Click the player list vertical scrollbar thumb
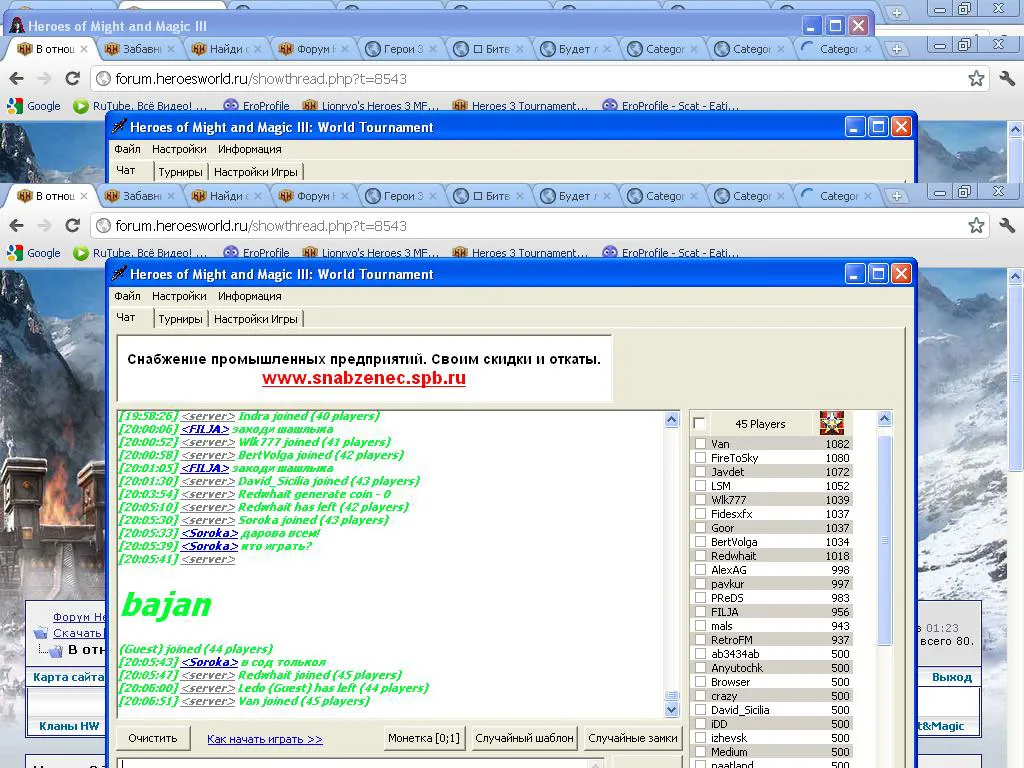The width and height of the screenshot is (1024, 768). (884, 540)
